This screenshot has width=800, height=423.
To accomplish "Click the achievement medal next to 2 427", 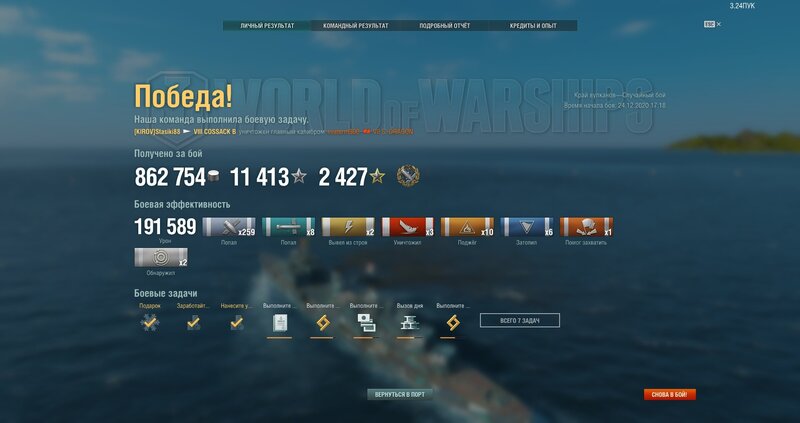I will [408, 176].
